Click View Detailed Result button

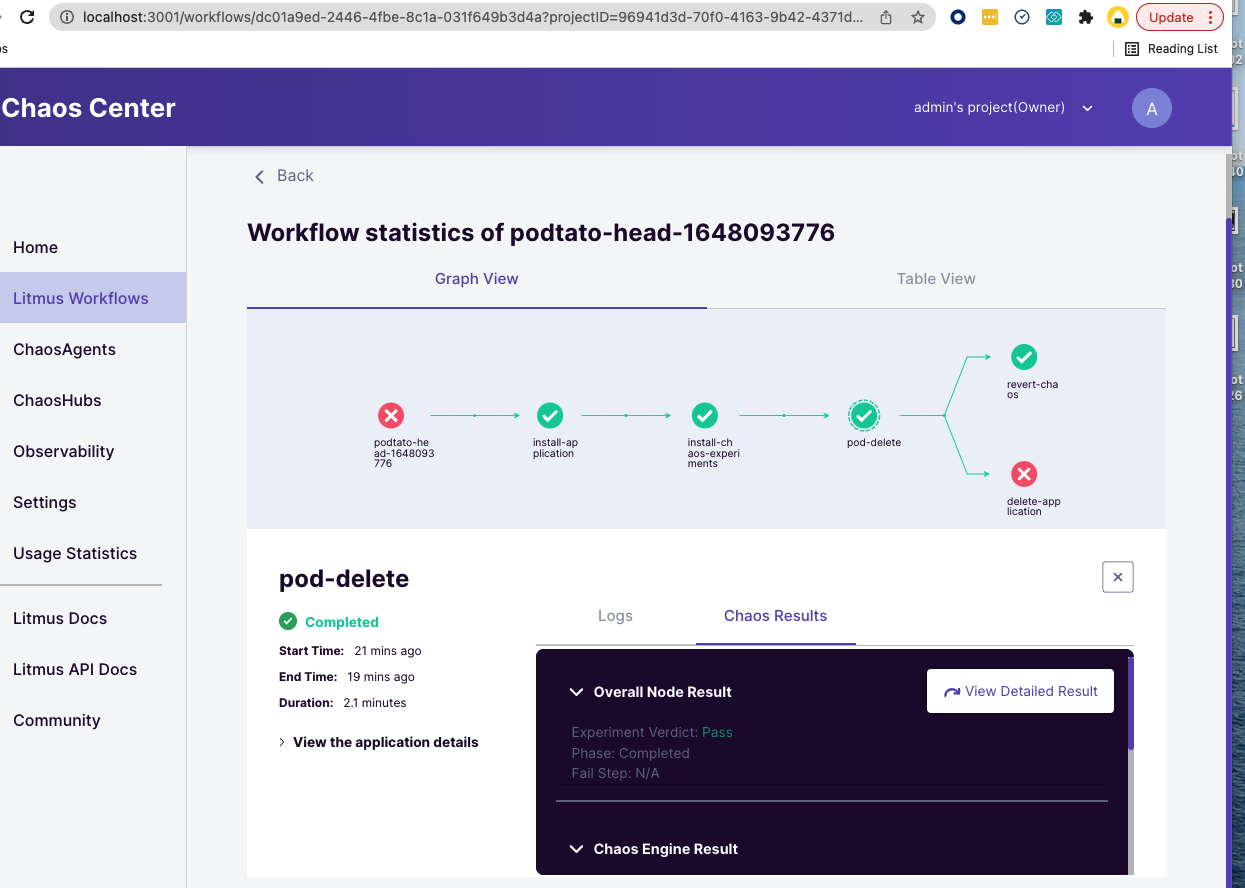pyautogui.click(x=1020, y=691)
